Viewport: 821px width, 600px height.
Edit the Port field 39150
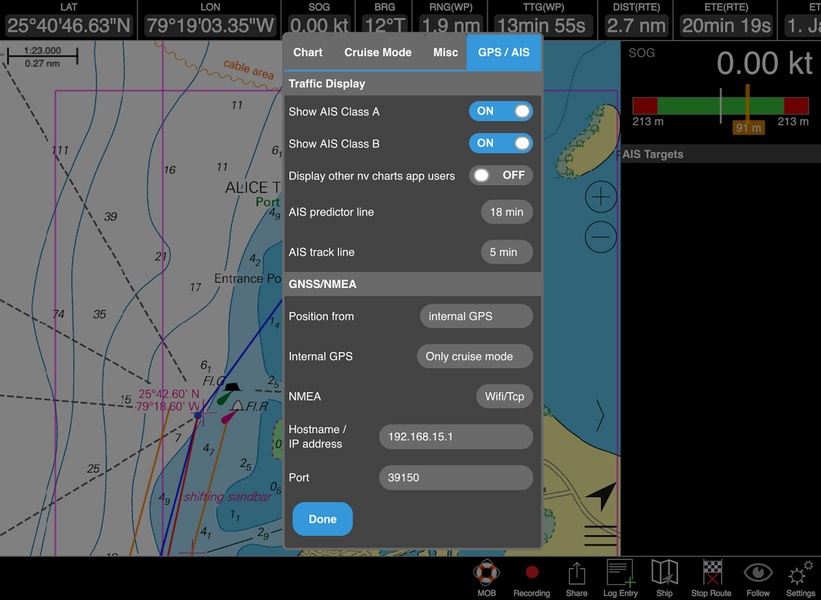pos(456,477)
